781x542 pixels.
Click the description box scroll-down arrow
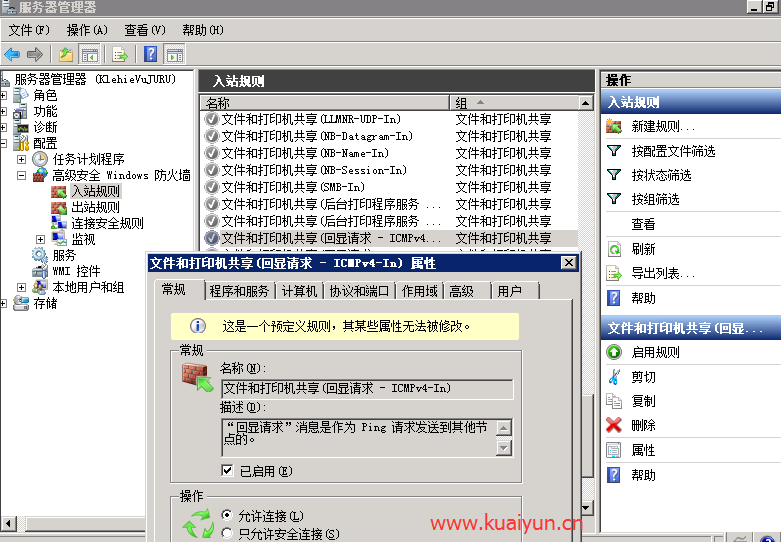coord(503,448)
